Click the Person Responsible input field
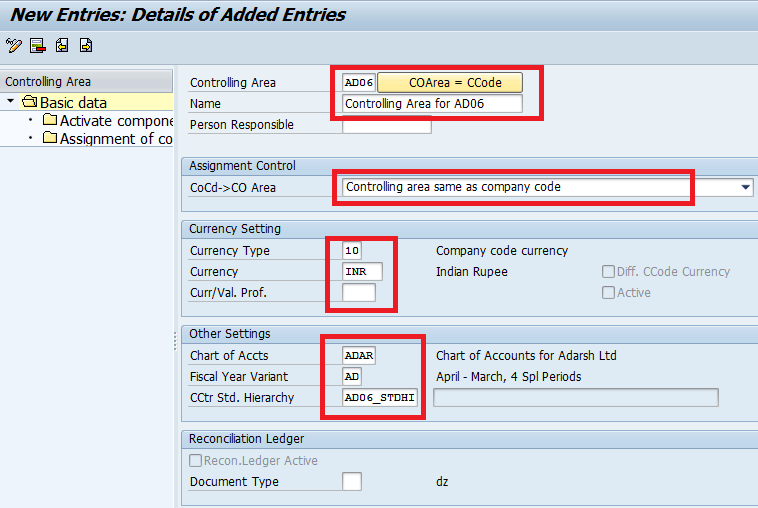Viewport: 758px width, 508px height. [x=387, y=125]
